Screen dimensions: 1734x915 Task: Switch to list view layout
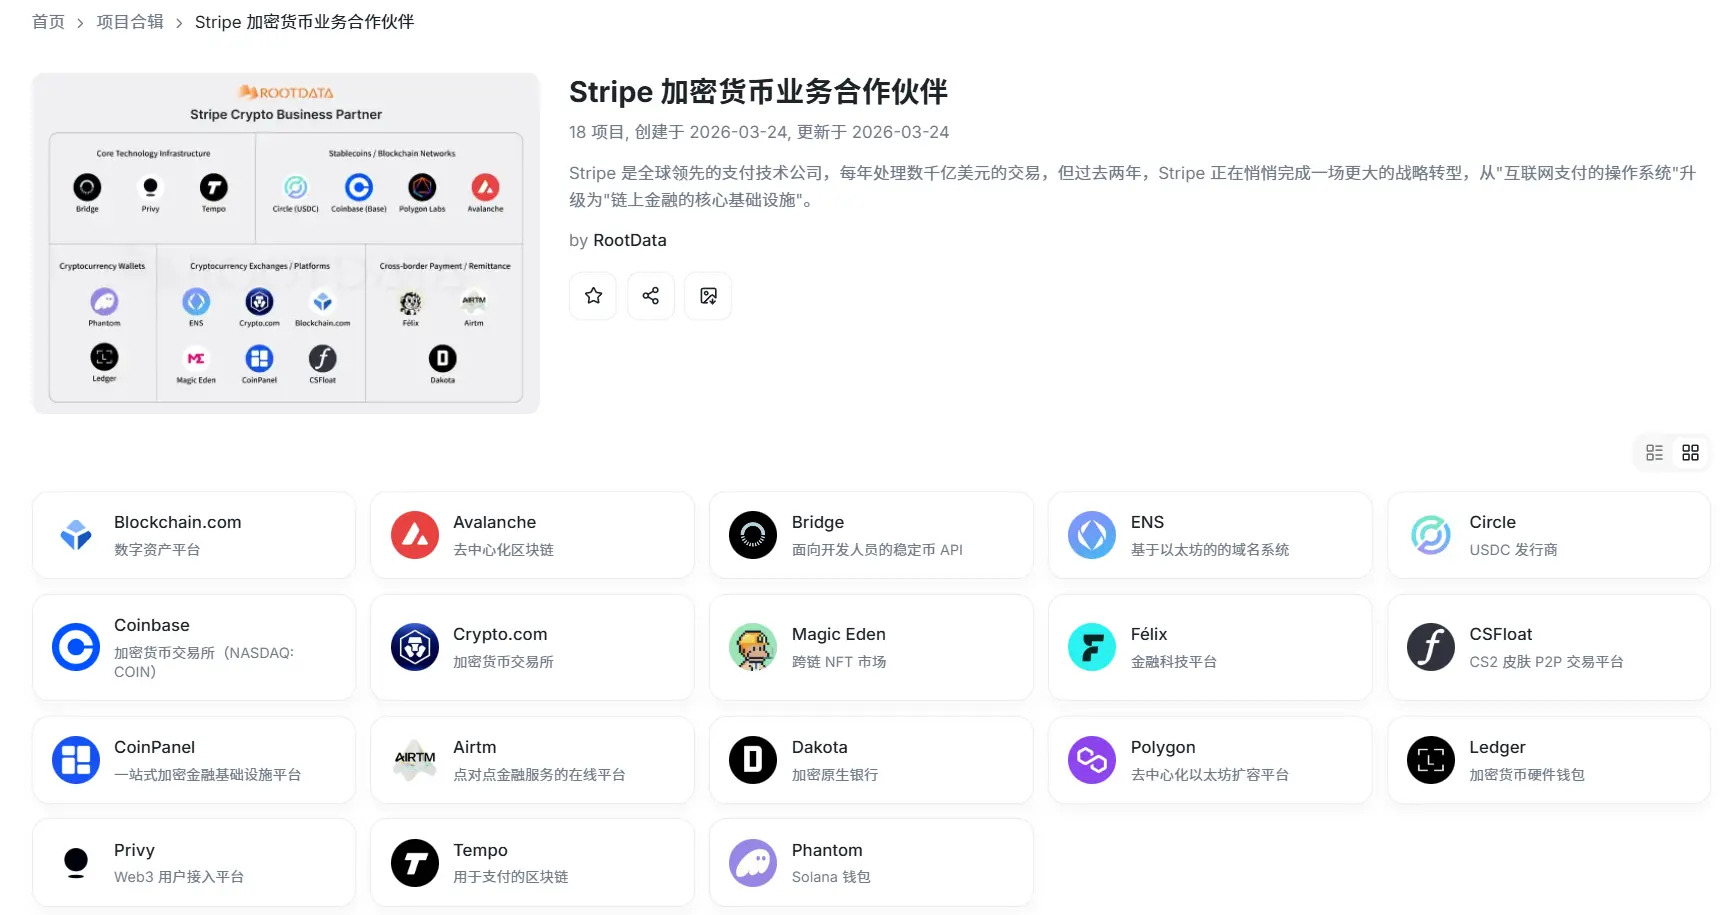pos(1655,453)
